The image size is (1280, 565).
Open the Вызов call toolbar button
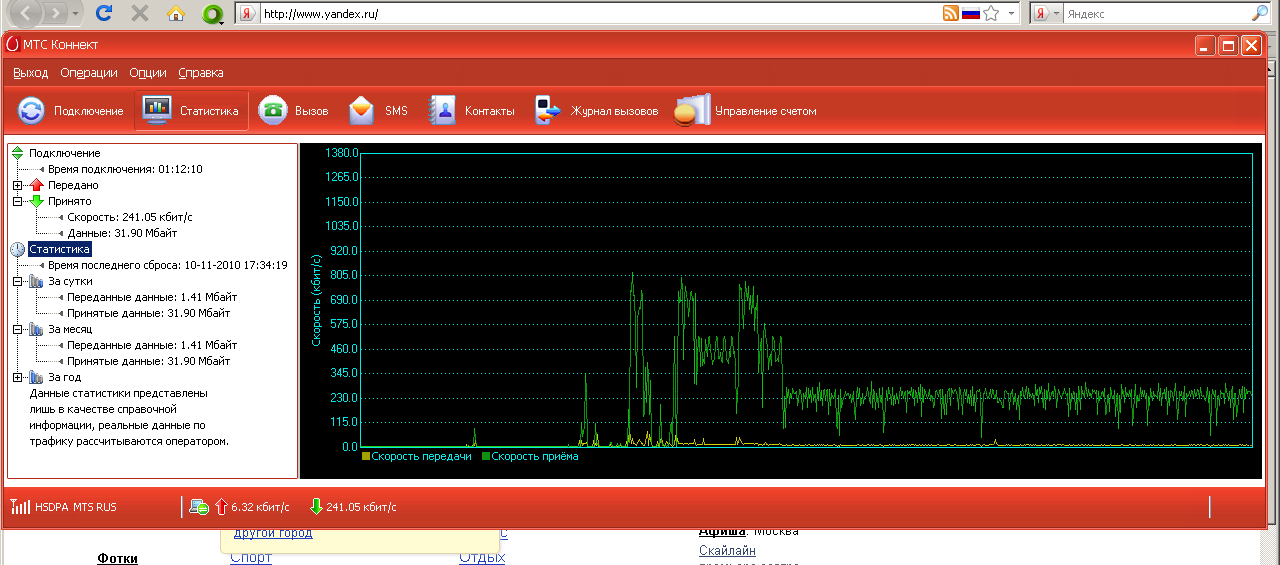(293, 111)
